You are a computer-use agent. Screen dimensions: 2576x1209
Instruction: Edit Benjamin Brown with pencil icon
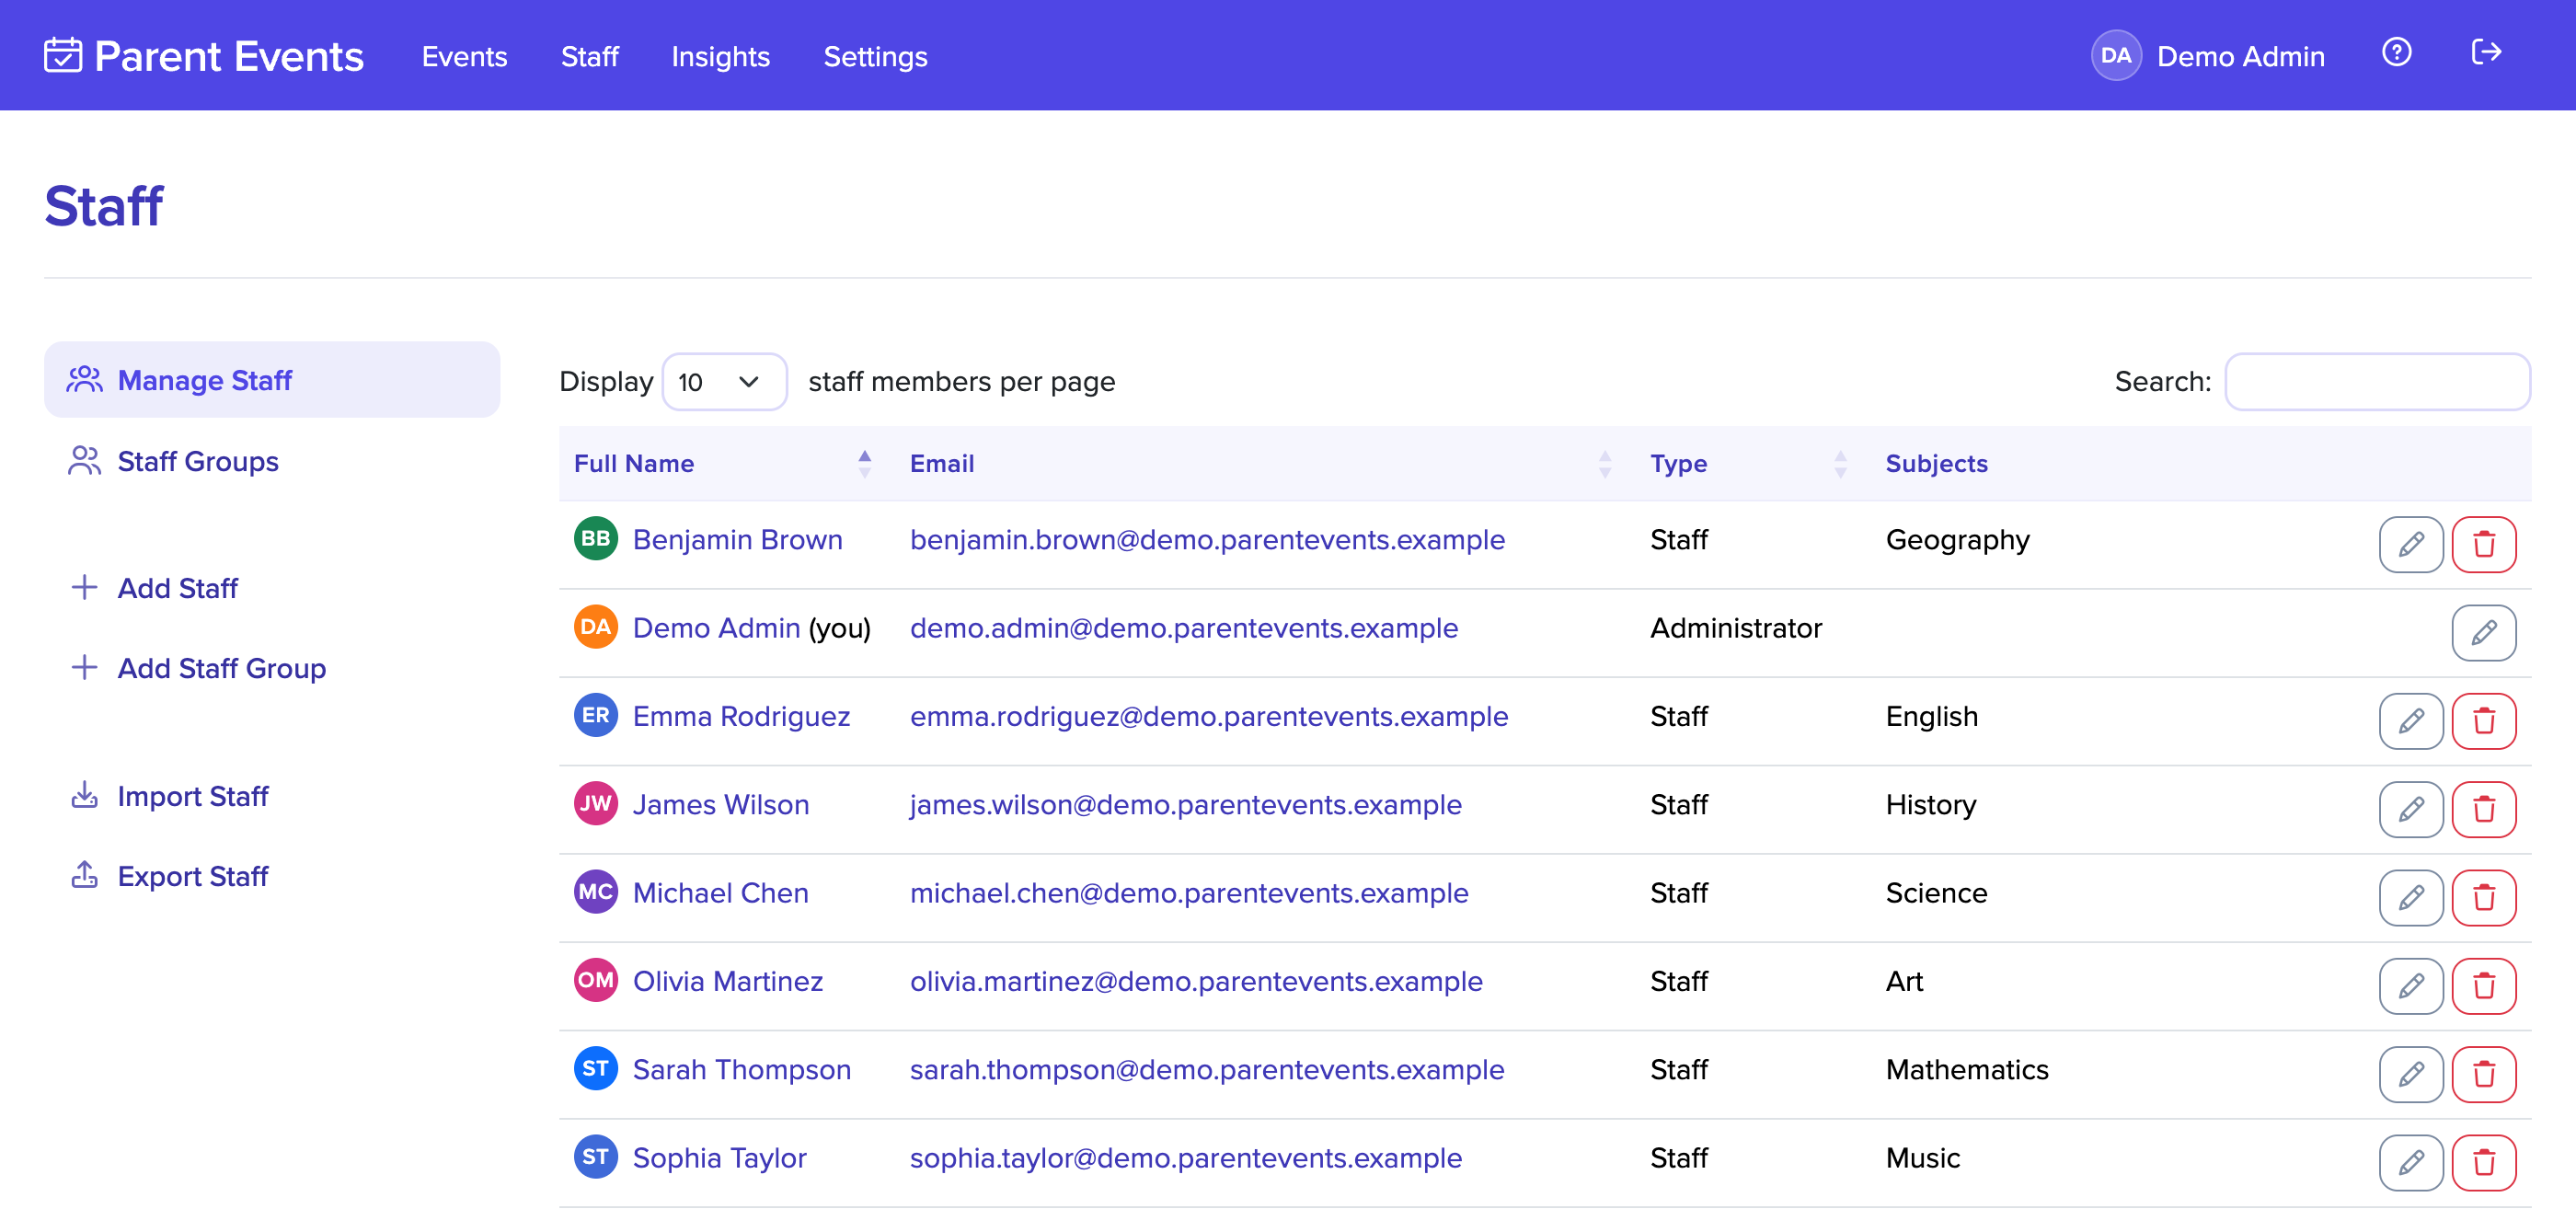tap(2410, 544)
